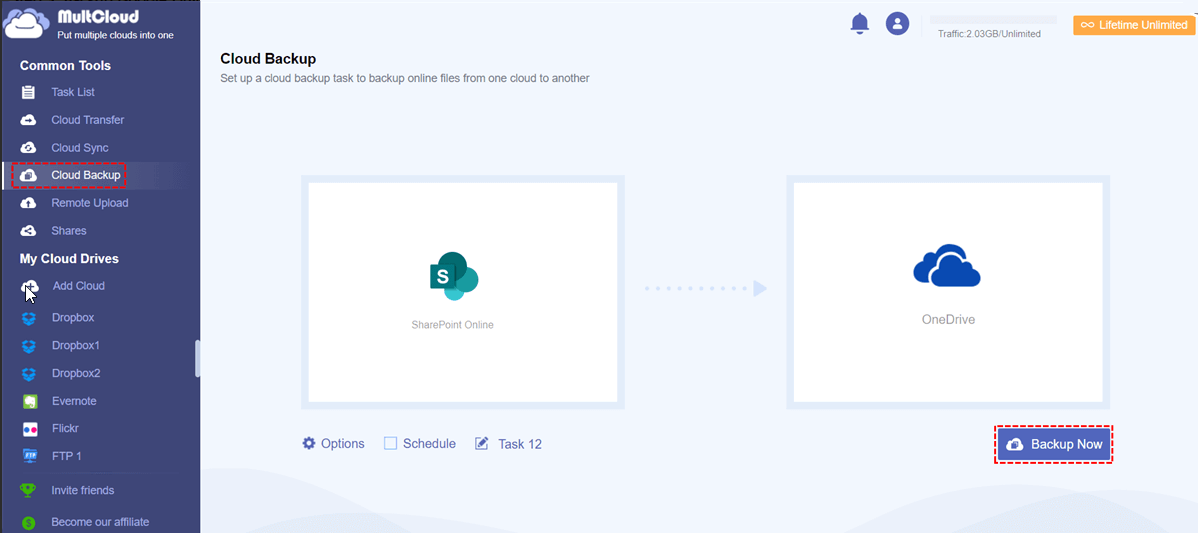Image resolution: width=1198 pixels, height=533 pixels.
Task: Click the Common Tools section heading
Action: 65,66
